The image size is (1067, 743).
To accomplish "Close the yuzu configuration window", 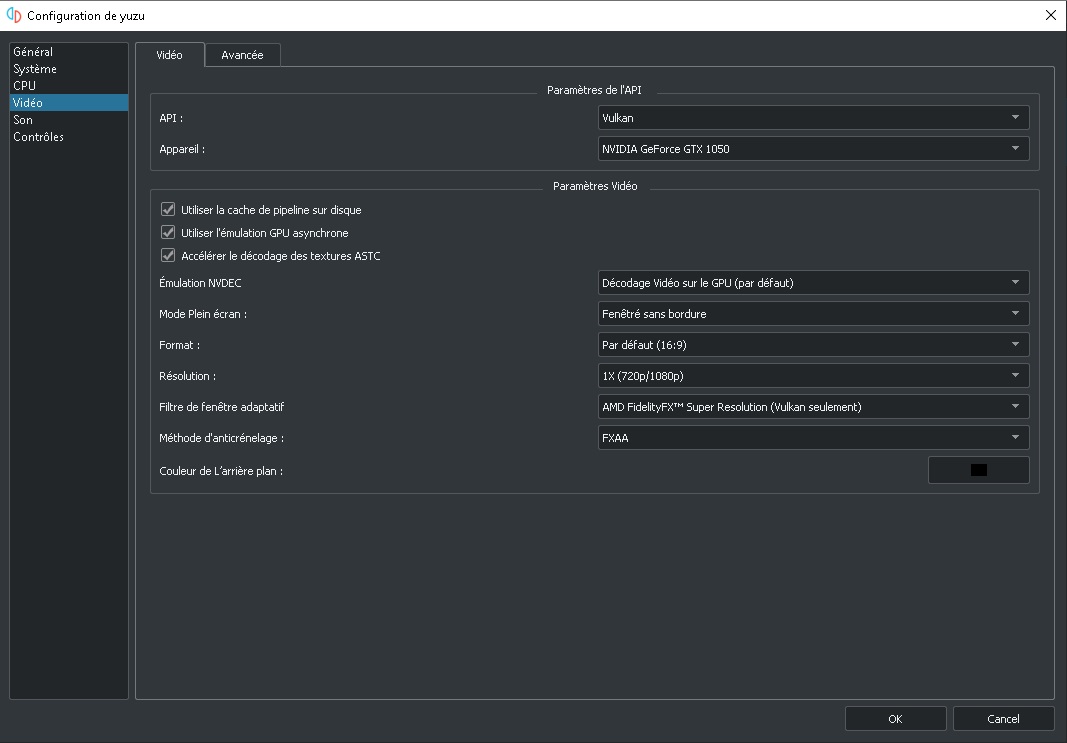I will (1050, 15).
